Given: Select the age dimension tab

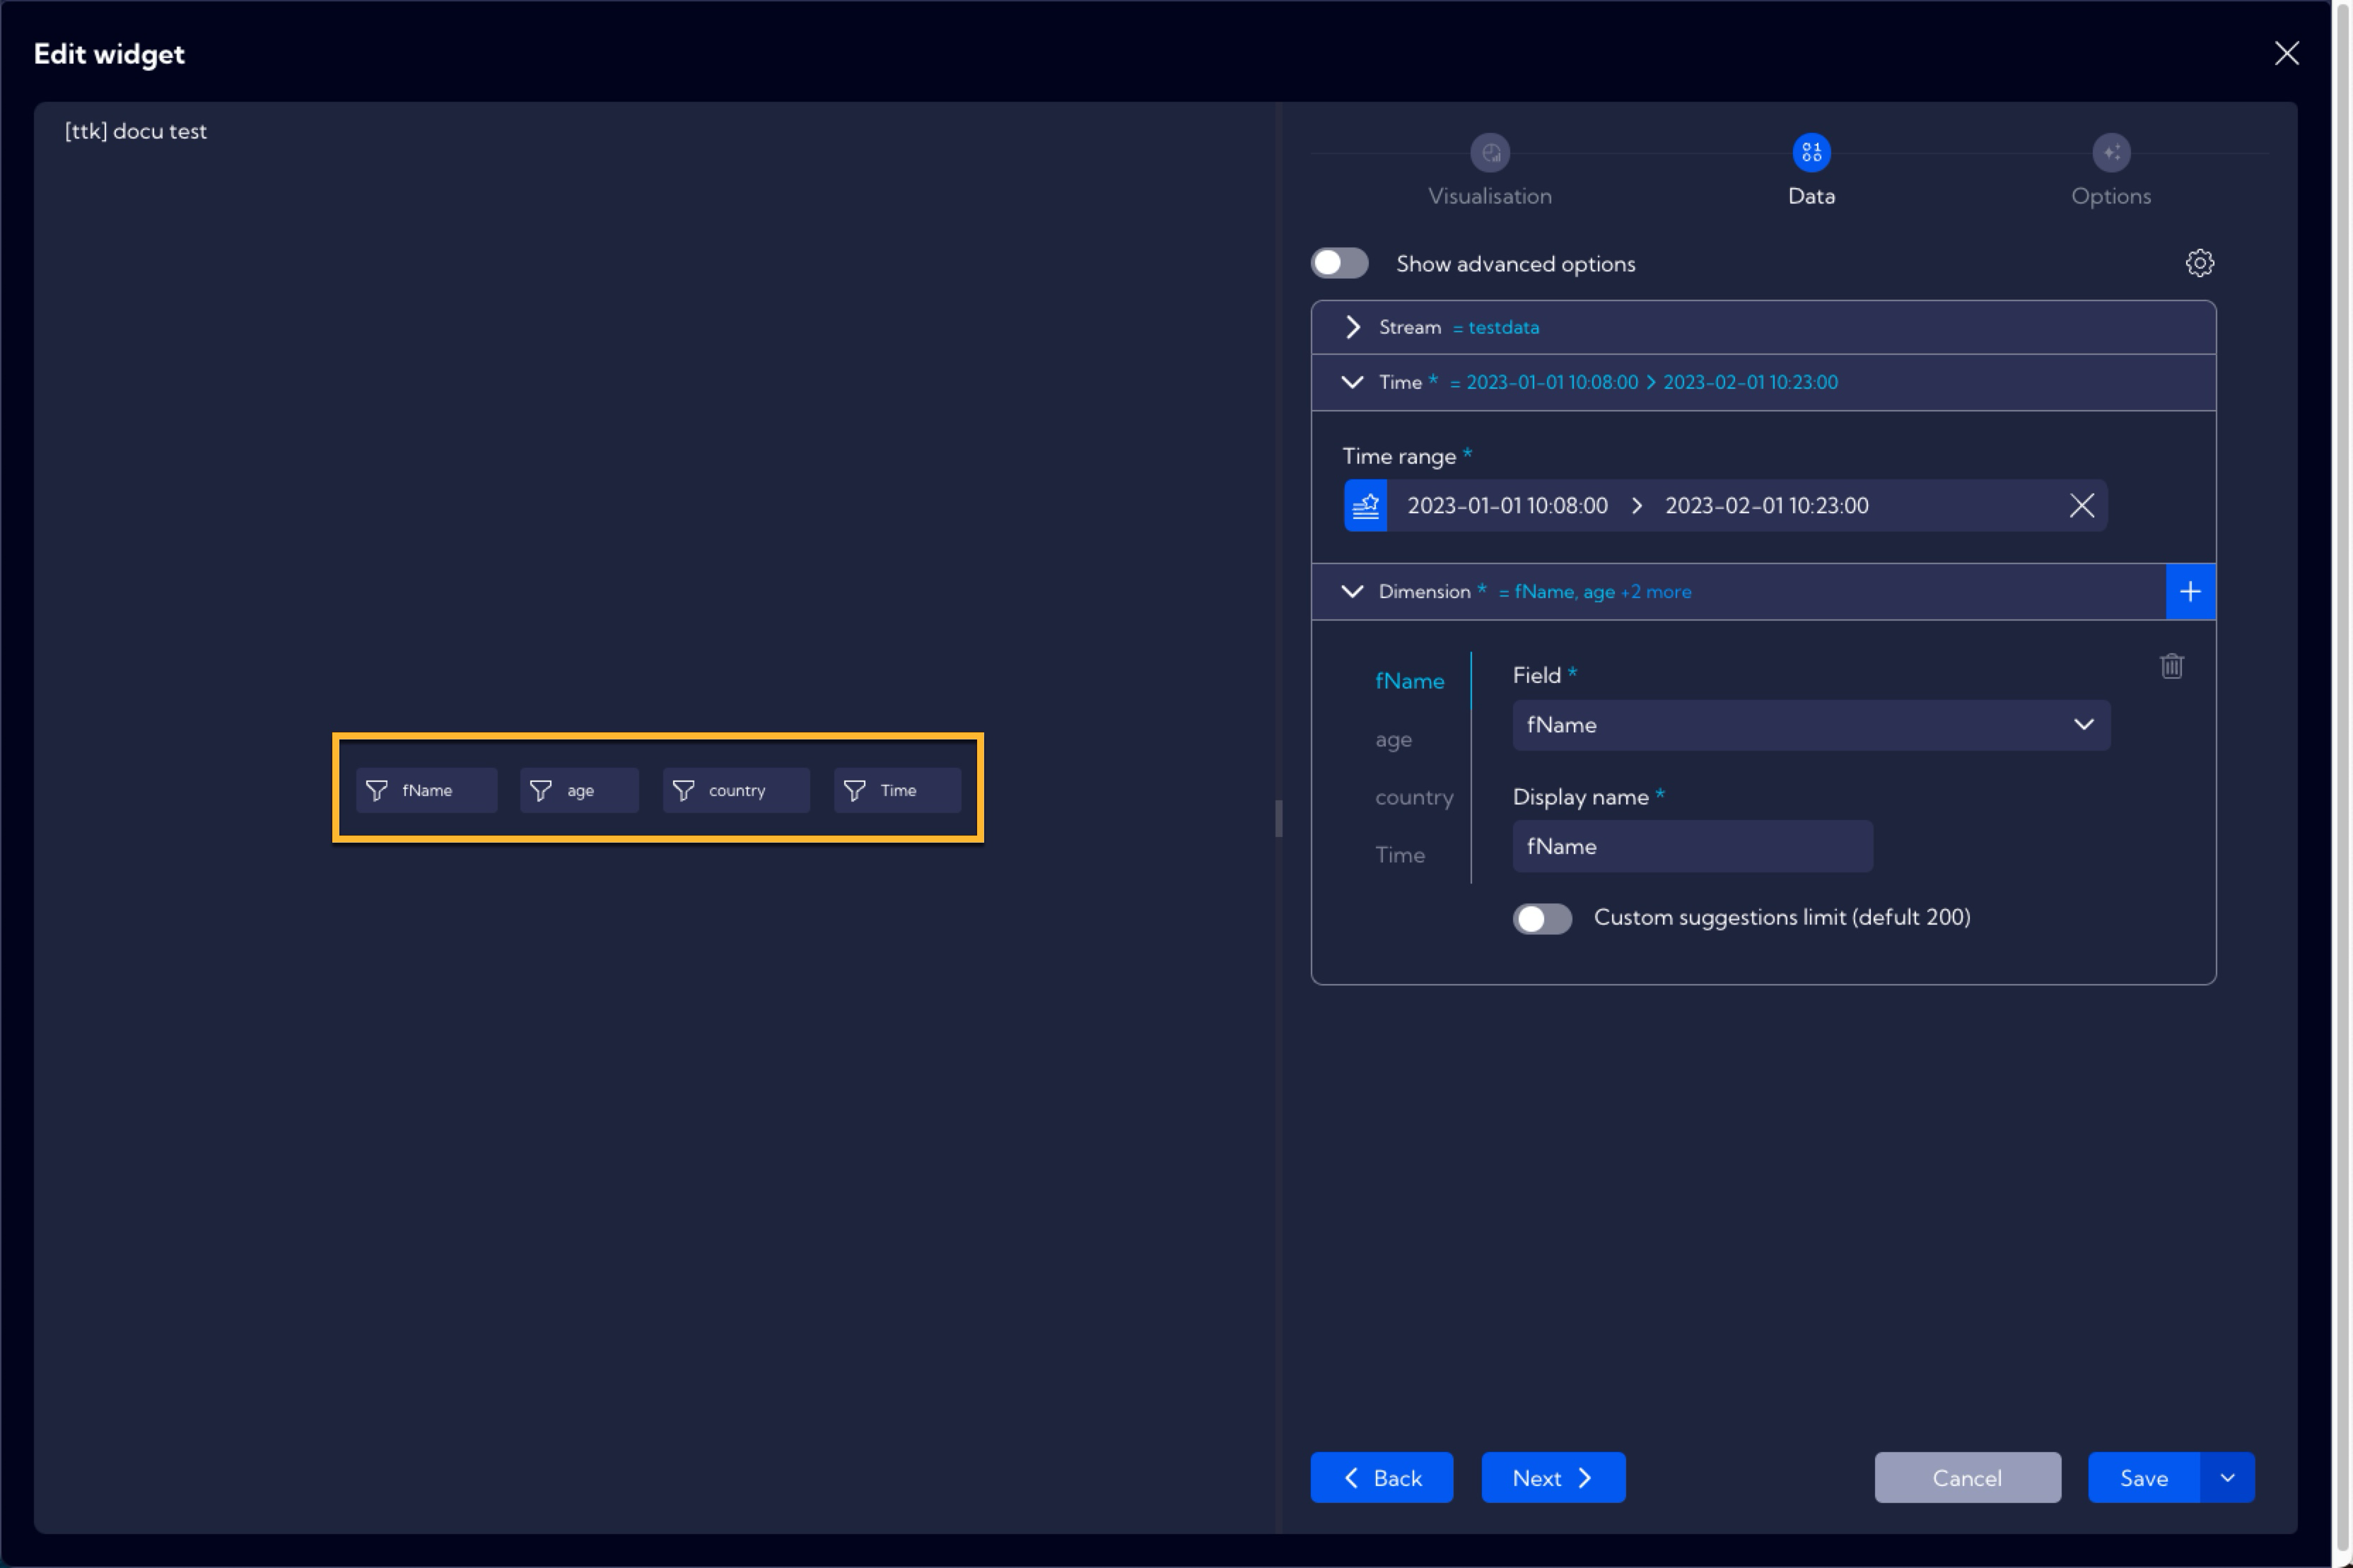Looking at the screenshot, I should point(1393,740).
